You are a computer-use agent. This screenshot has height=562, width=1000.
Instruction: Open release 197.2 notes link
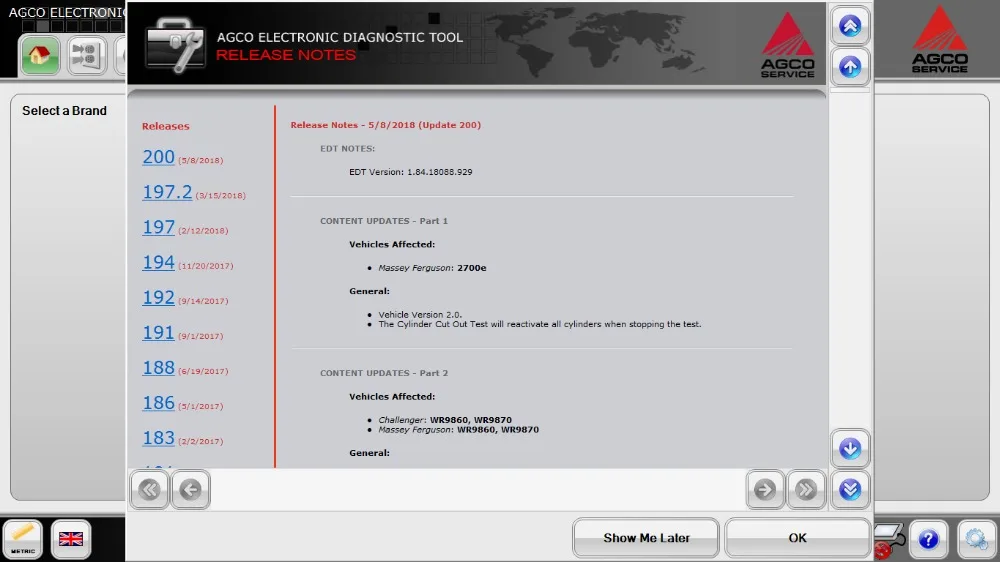(x=167, y=192)
